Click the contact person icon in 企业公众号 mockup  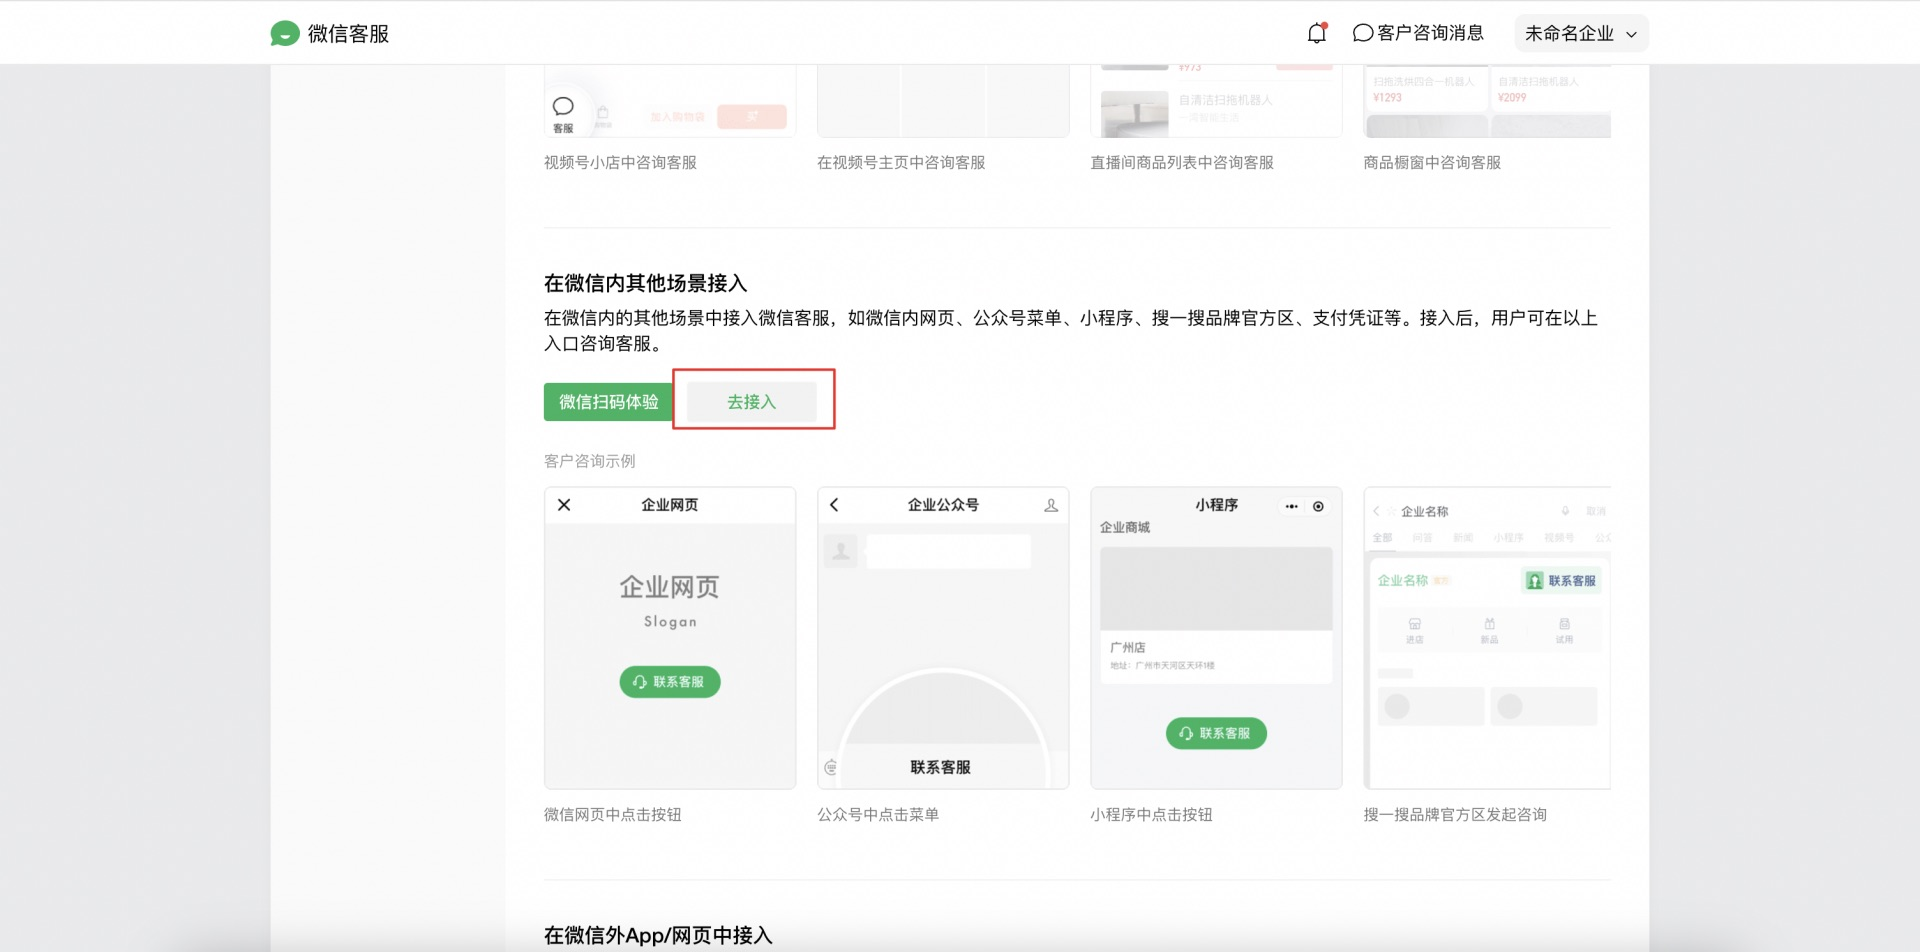point(1052,506)
